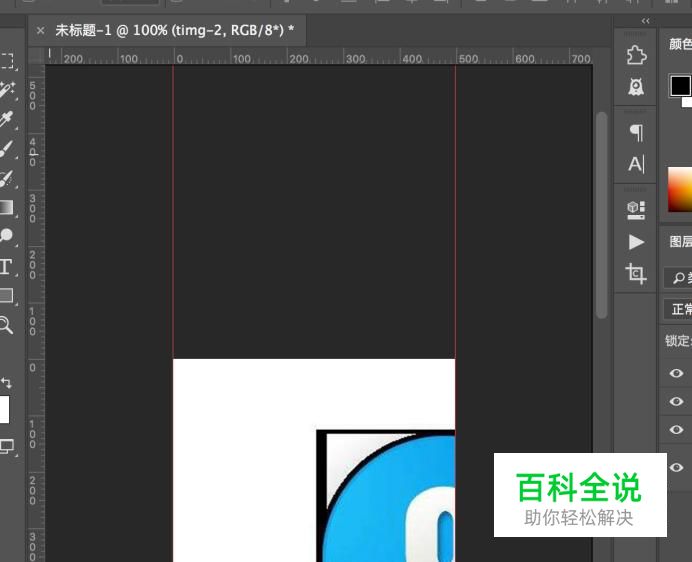The height and width of the screenshot is (562, 692).
Task: Select the Gradient tool
Action: click(x=7, y=207)
